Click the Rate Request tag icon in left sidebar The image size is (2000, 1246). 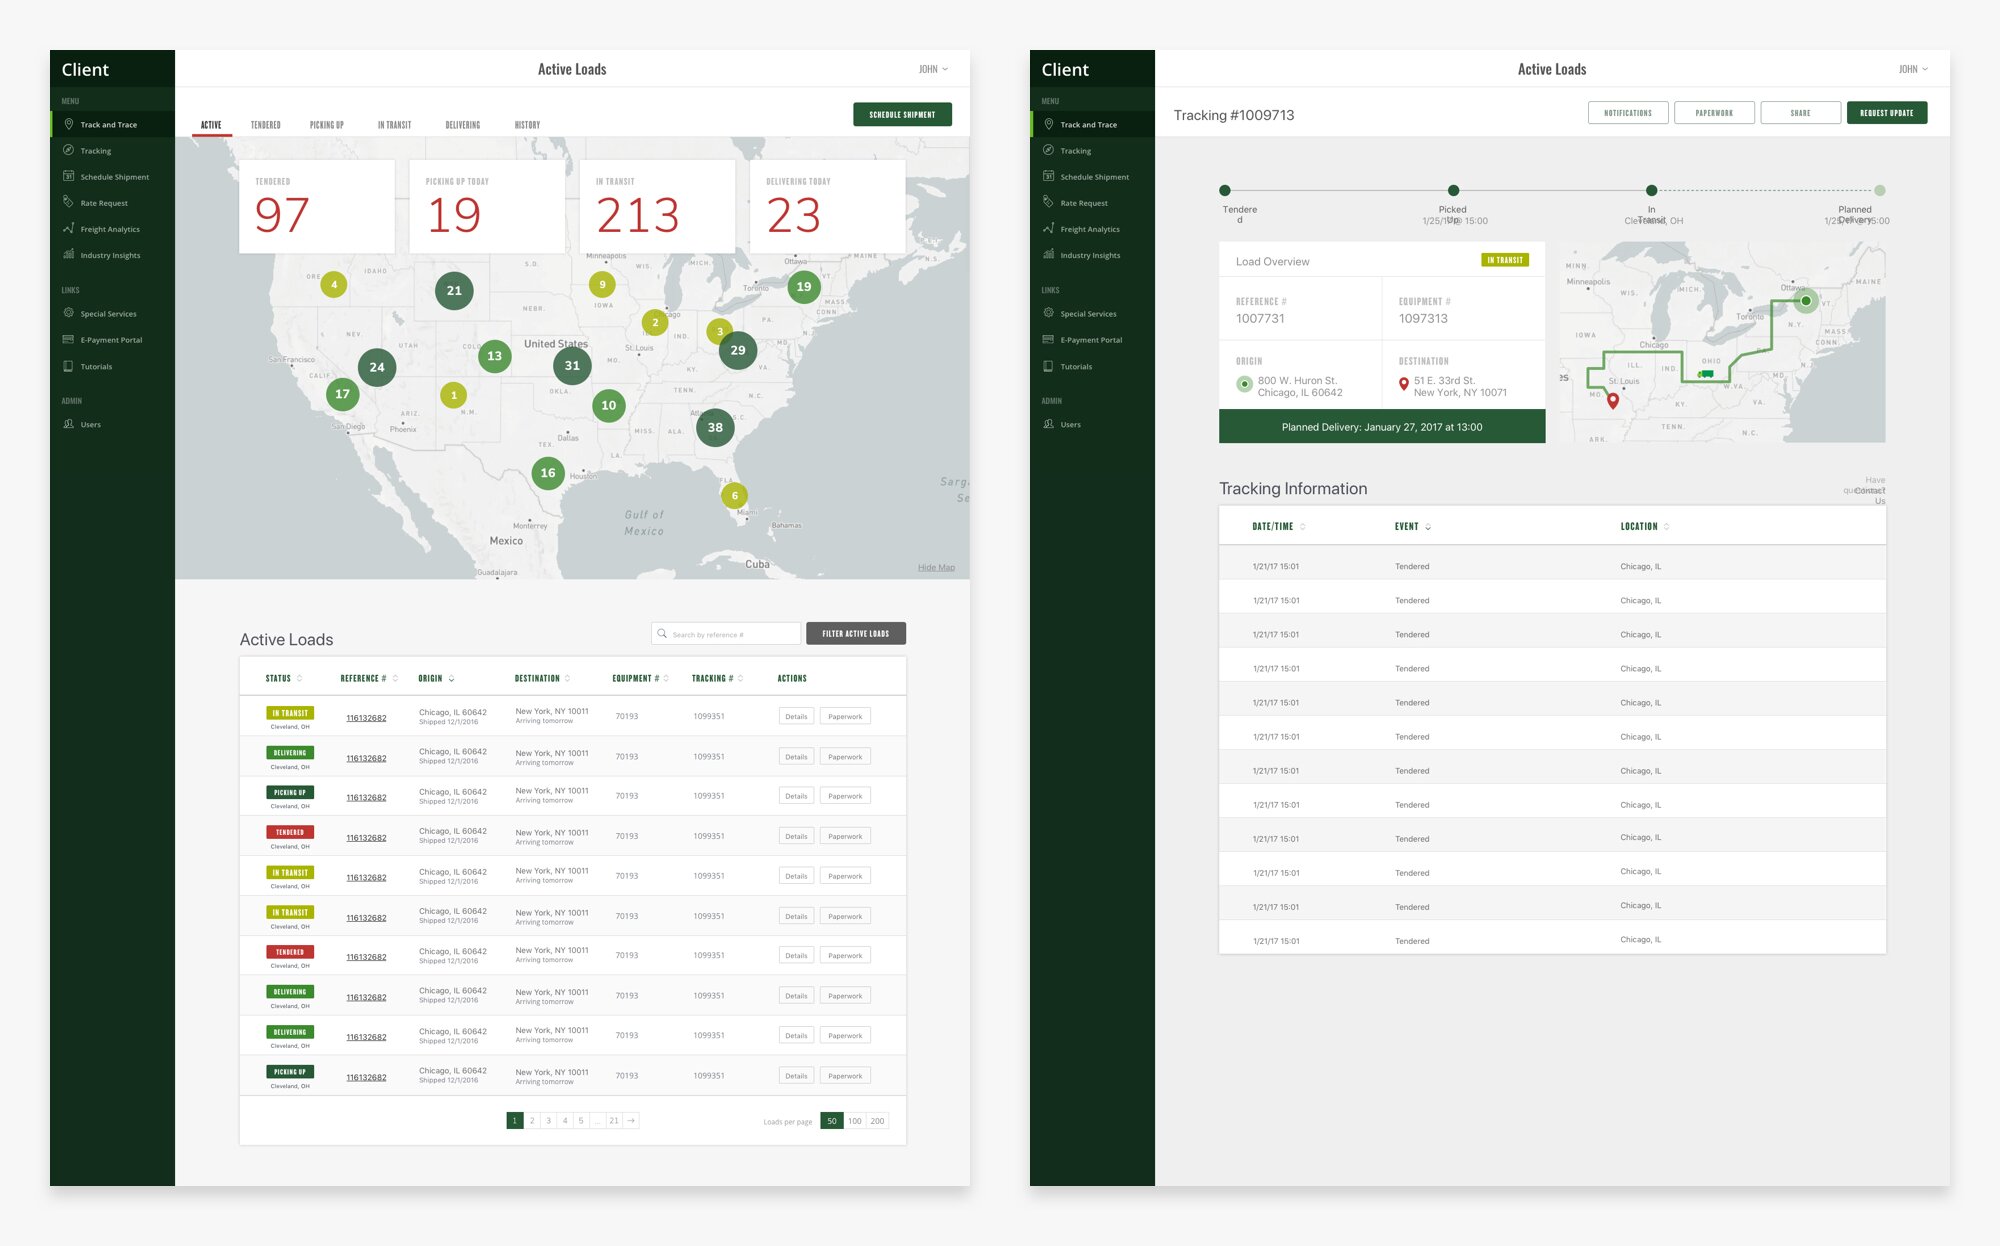(x=69, y=202)
